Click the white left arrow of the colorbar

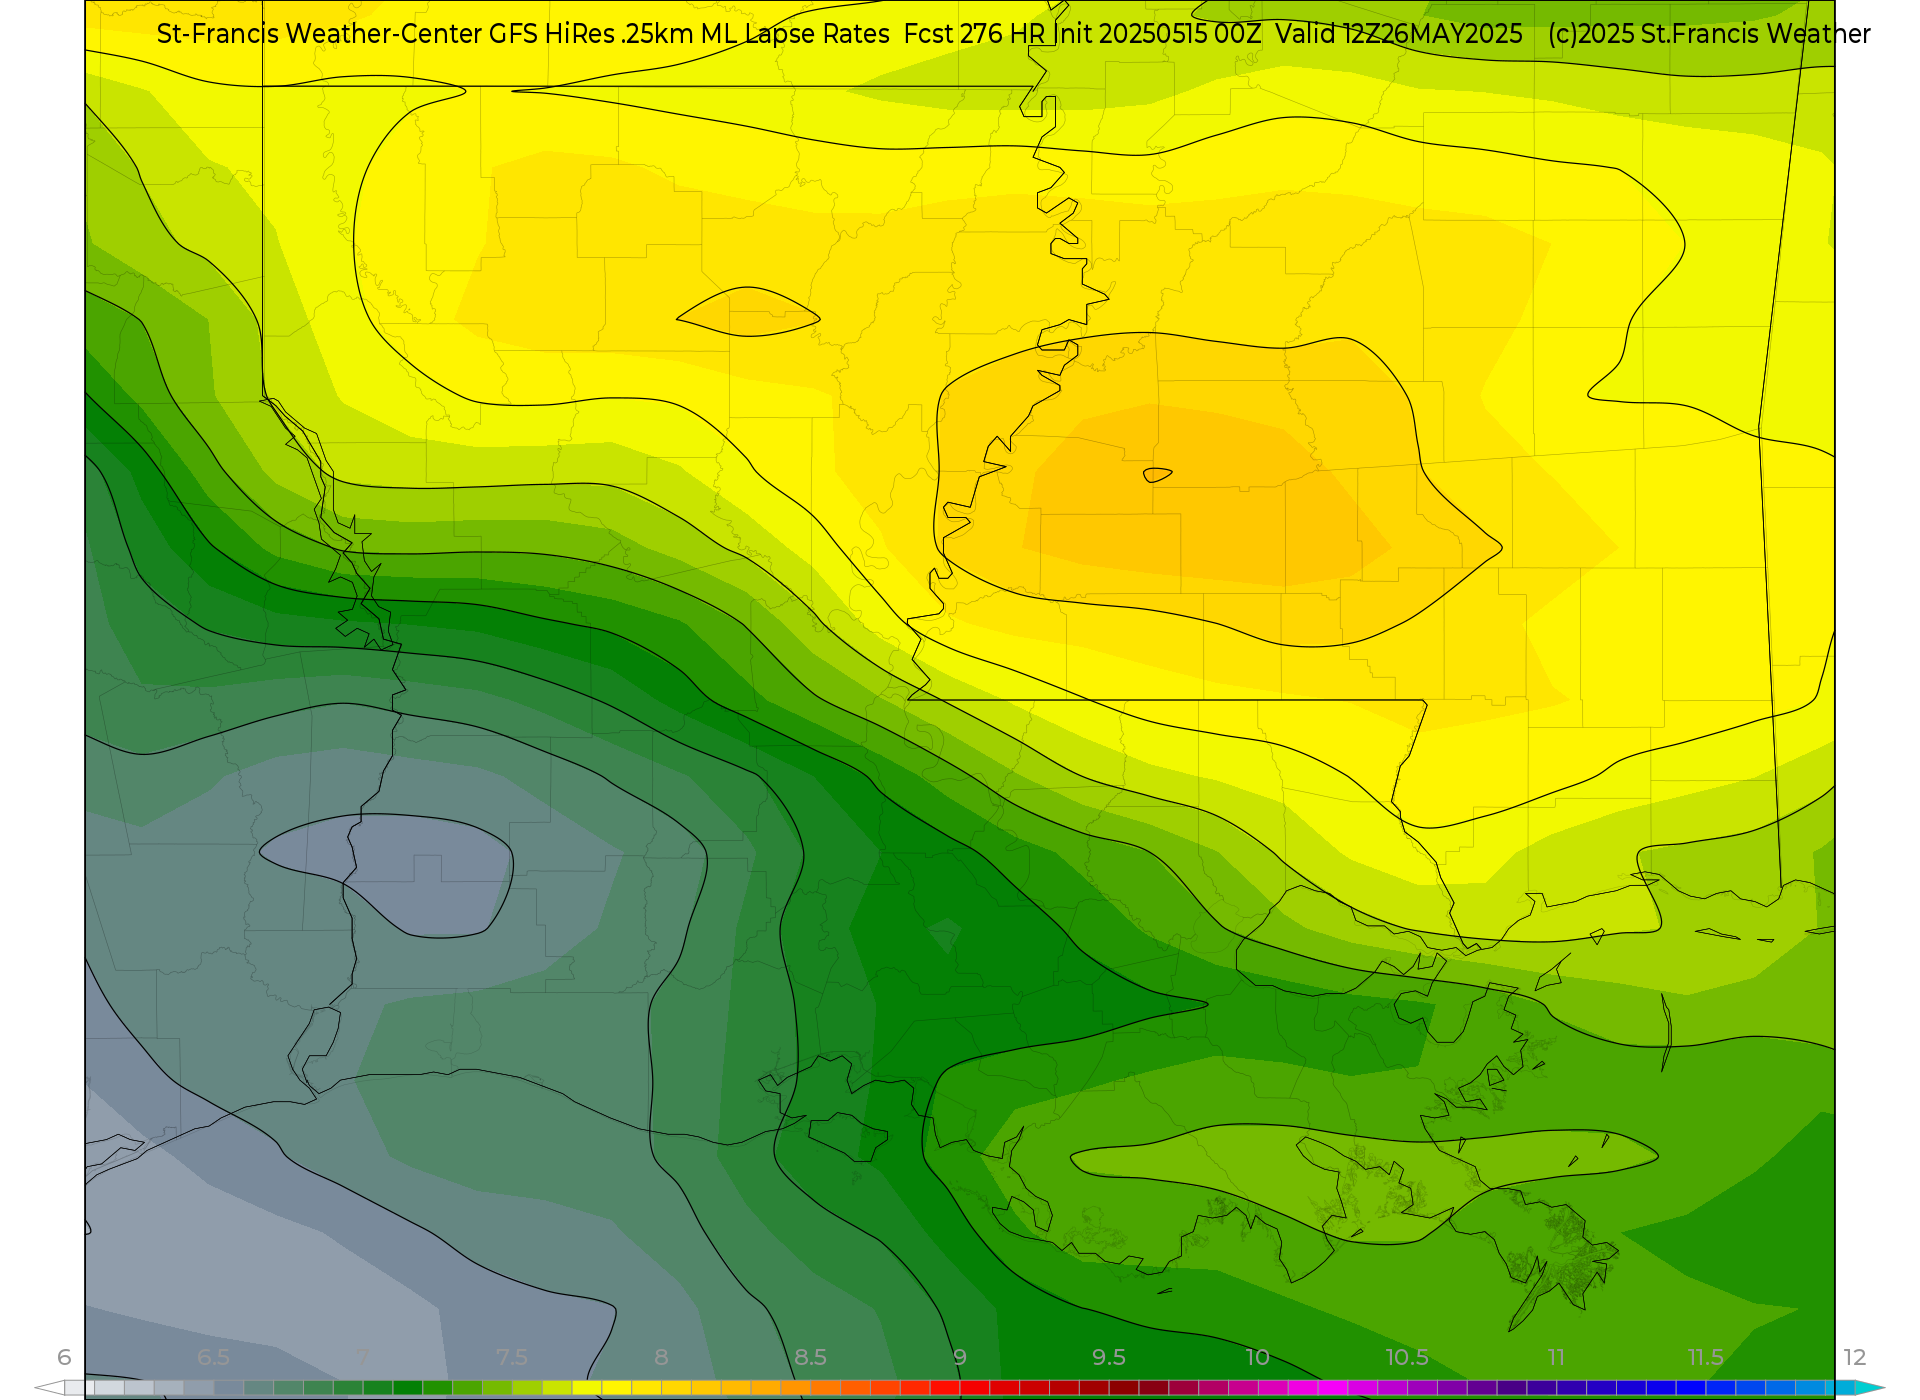pos(49,1388)
